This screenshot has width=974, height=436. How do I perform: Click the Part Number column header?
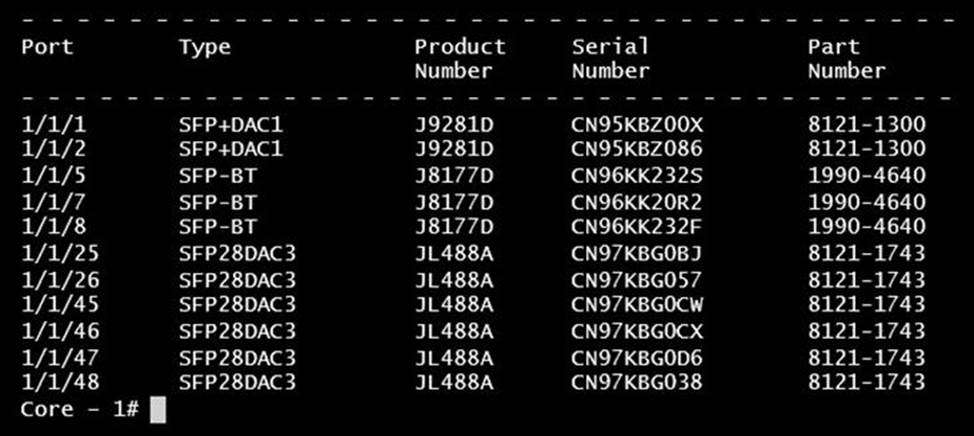click(847, 59)
